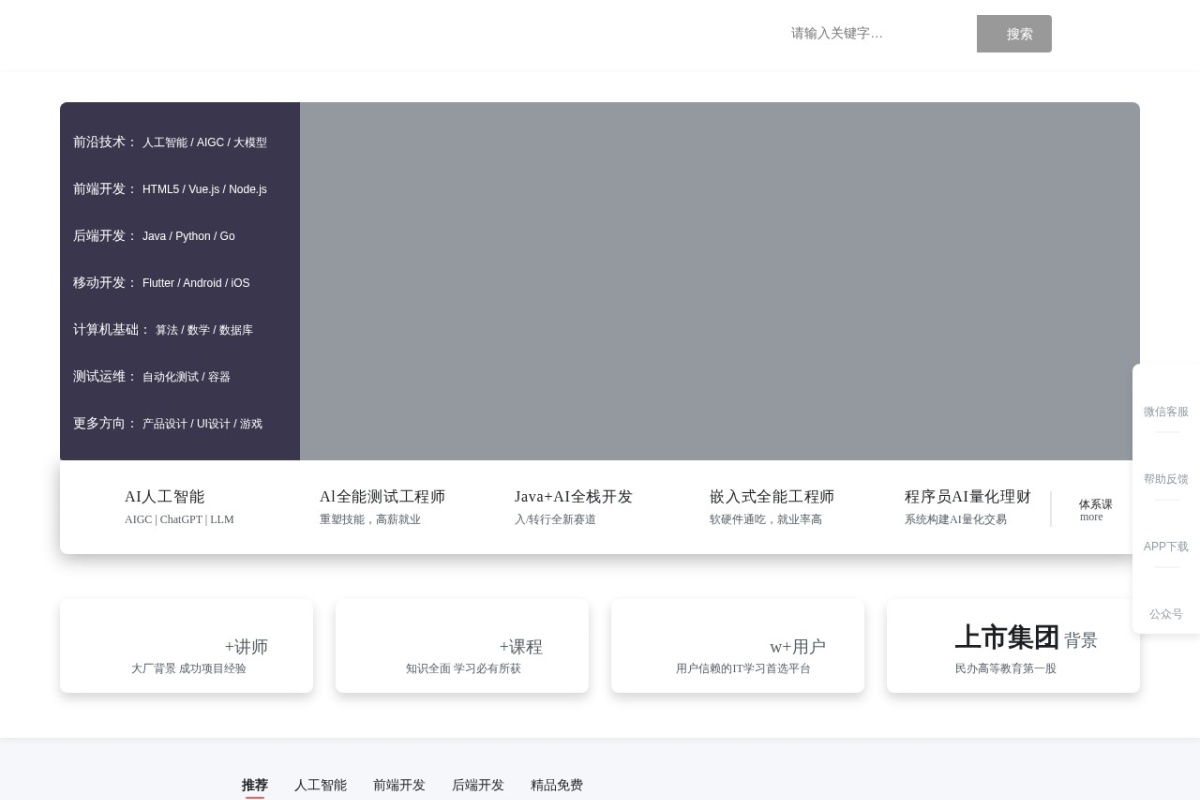1200x800 pixels.
Task: Select Java / Python / Go text
Action: click(188, 237)
